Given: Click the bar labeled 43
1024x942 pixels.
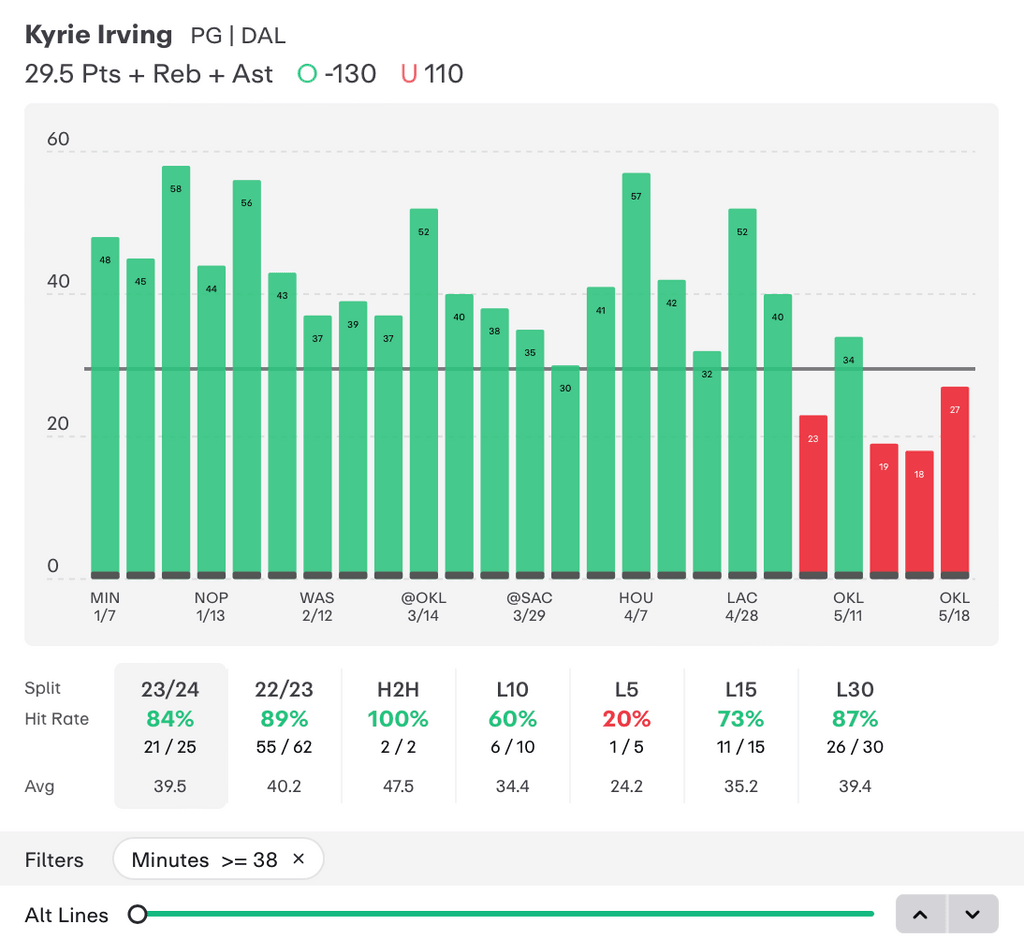Looking at the screenshot, I should click(x=282, y=426).
